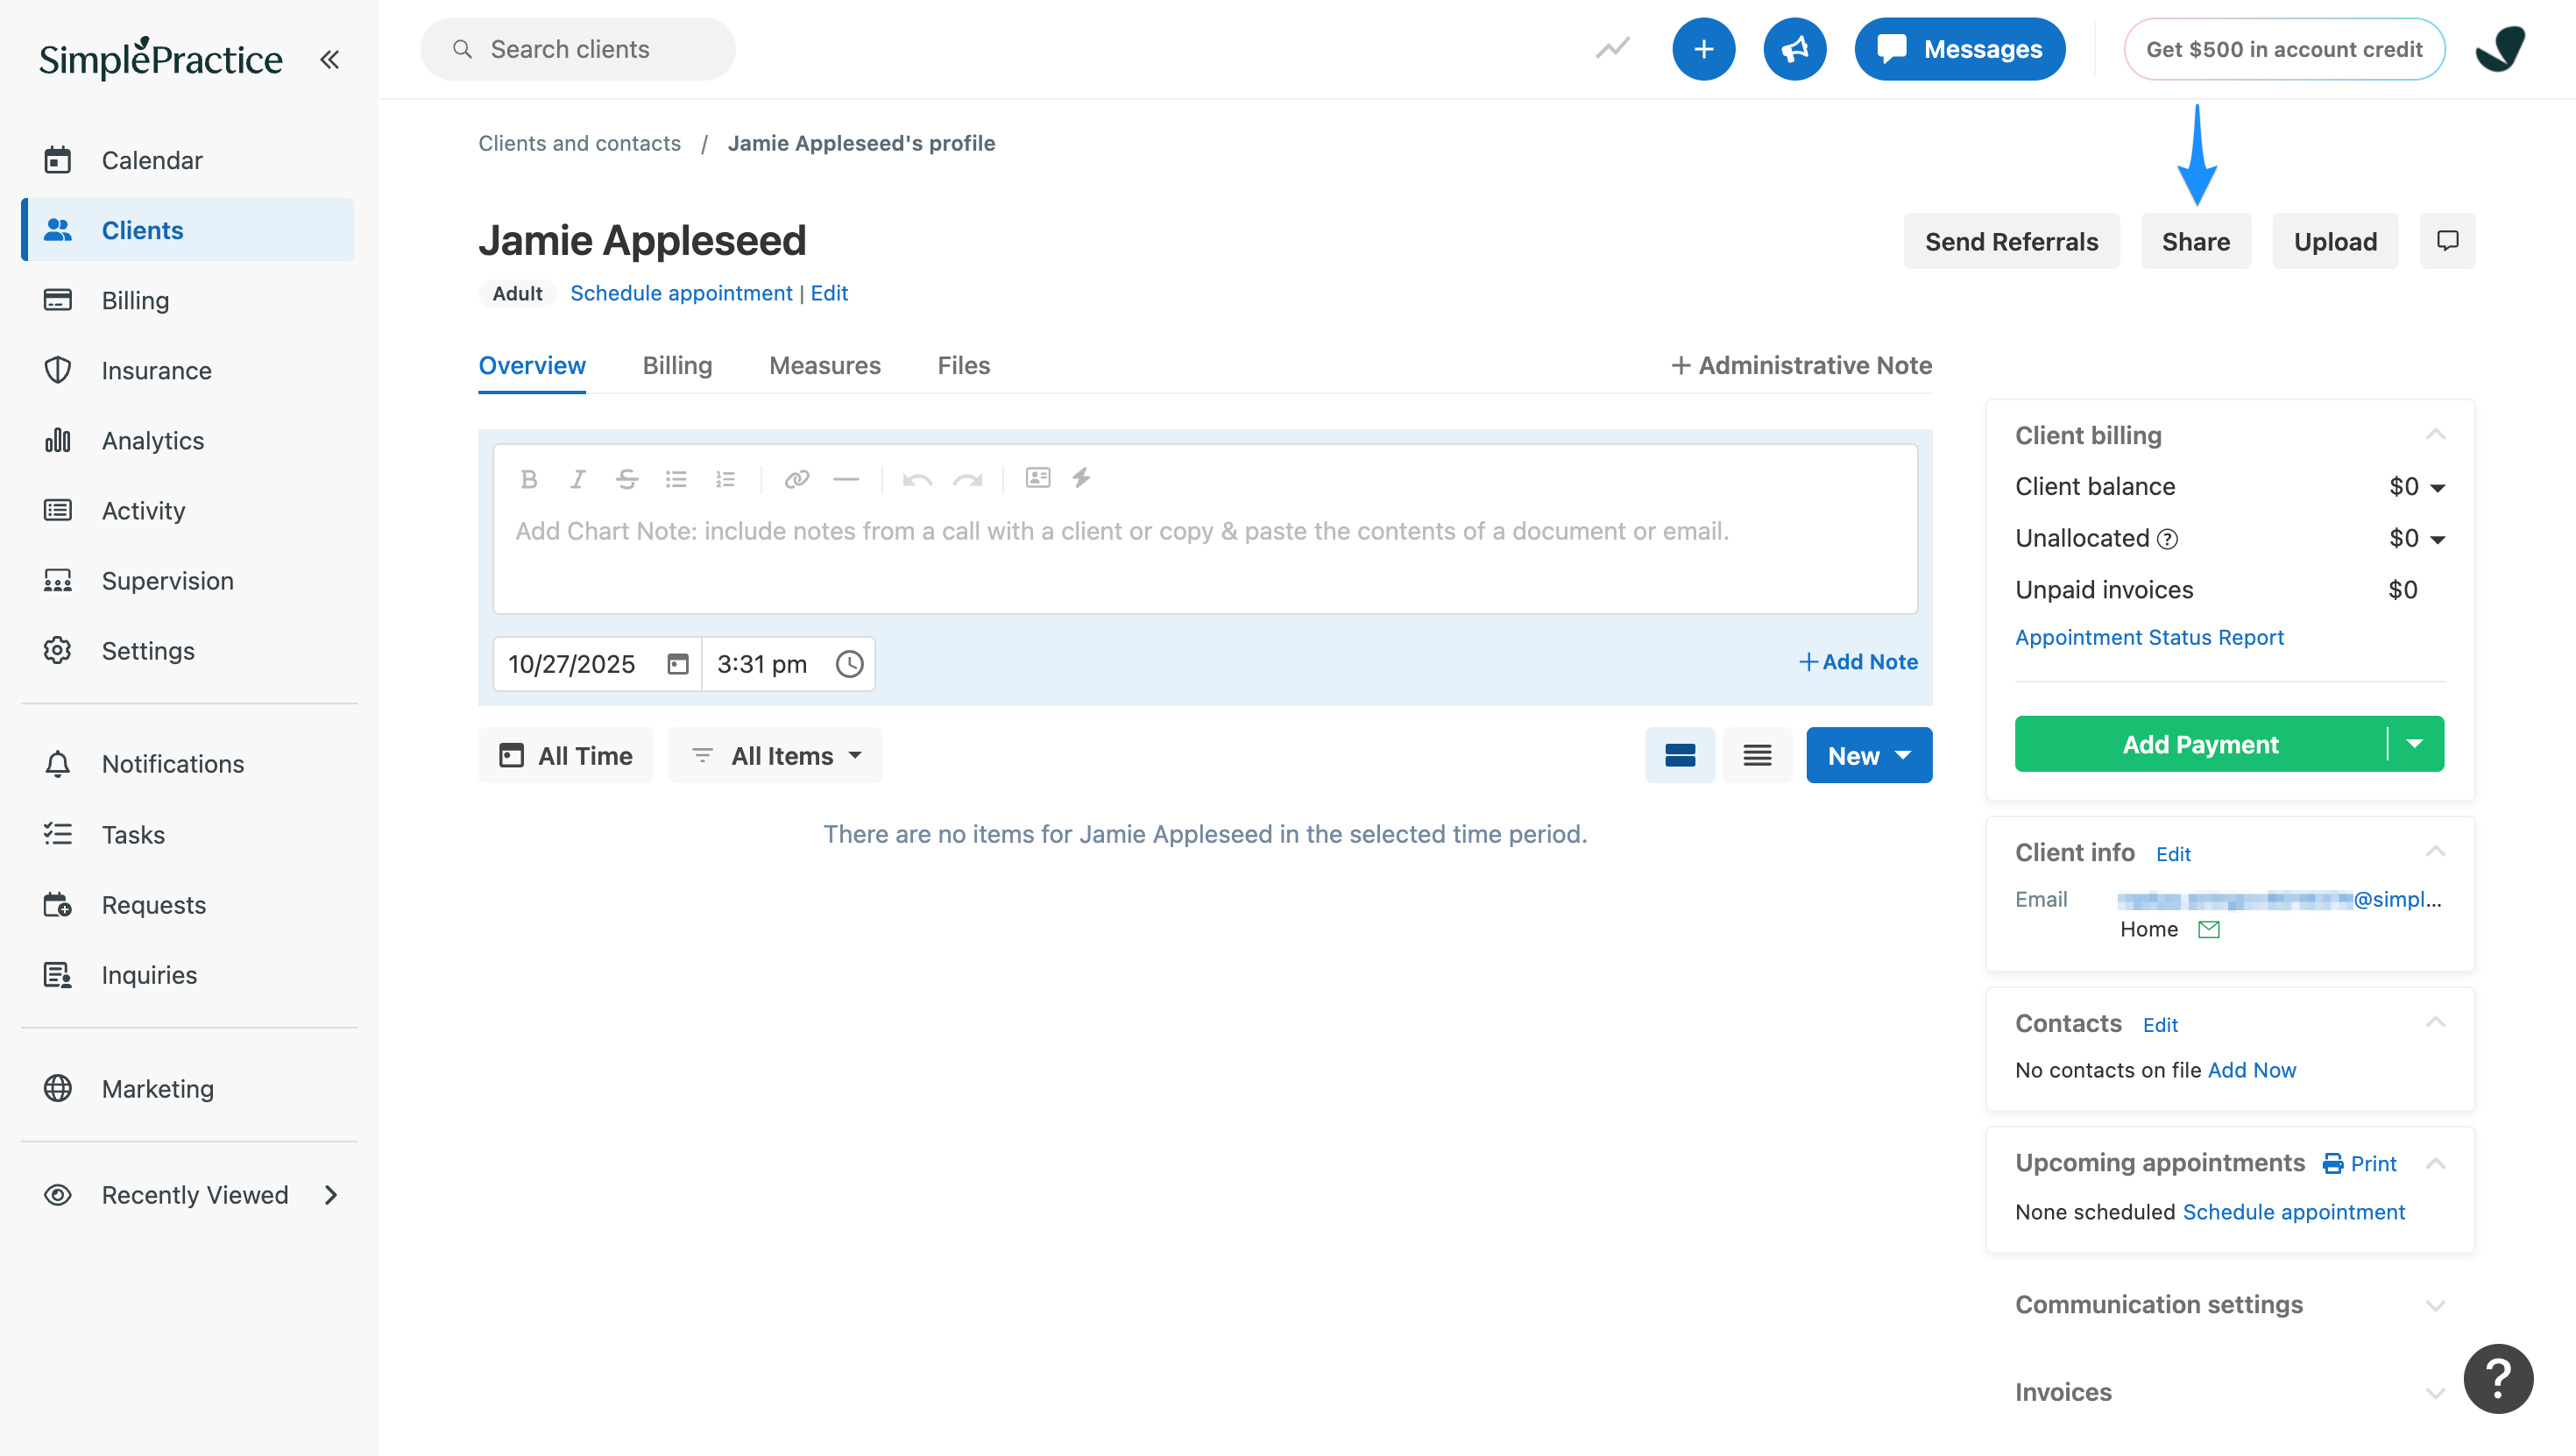Viewport: 2576px width, 1456px height.
Task: Insert a link in the chart note
Action: click(796, 479)
